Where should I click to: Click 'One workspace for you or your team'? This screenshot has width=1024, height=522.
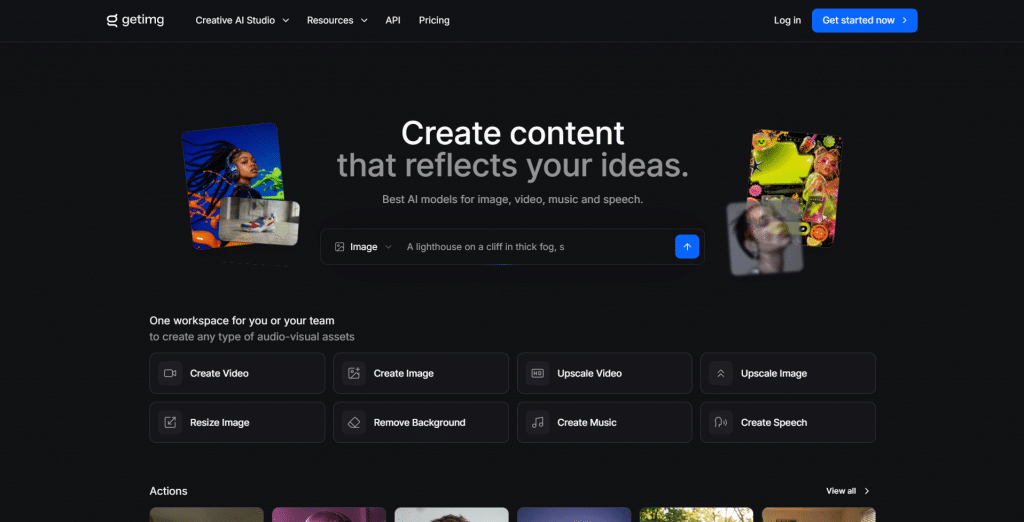tap(242, 321)
